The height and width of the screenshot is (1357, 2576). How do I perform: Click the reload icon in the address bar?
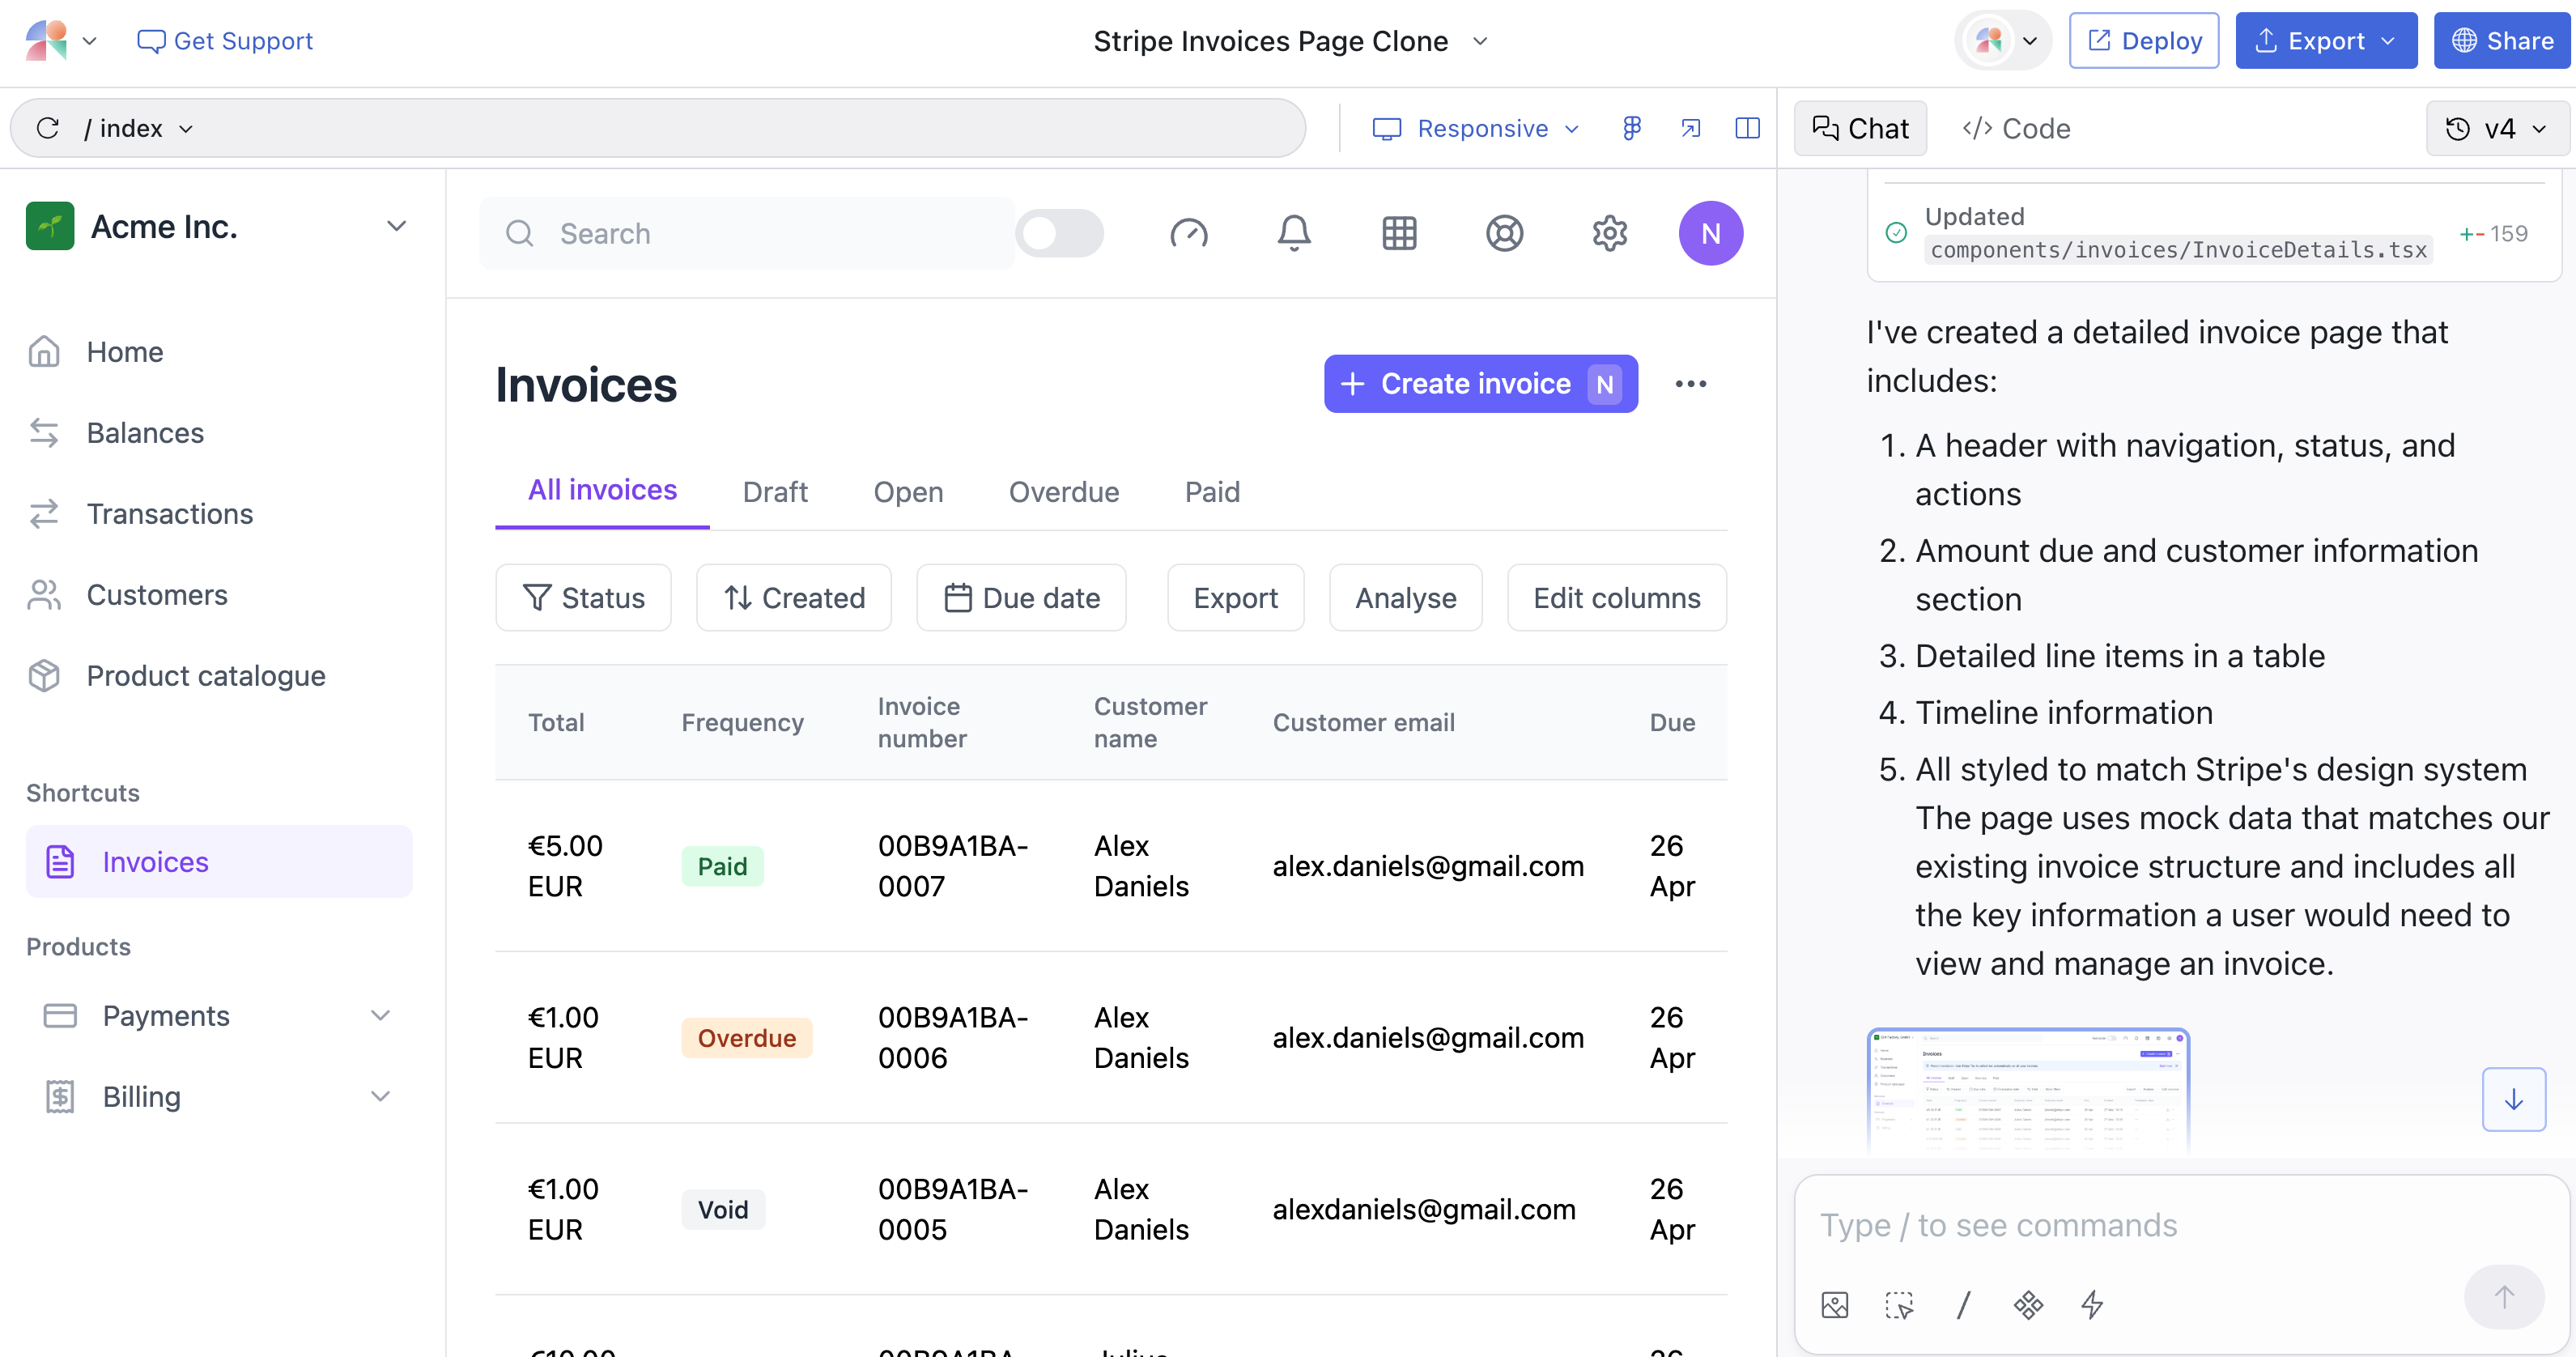pyautogui.click(x=48, y=128)
